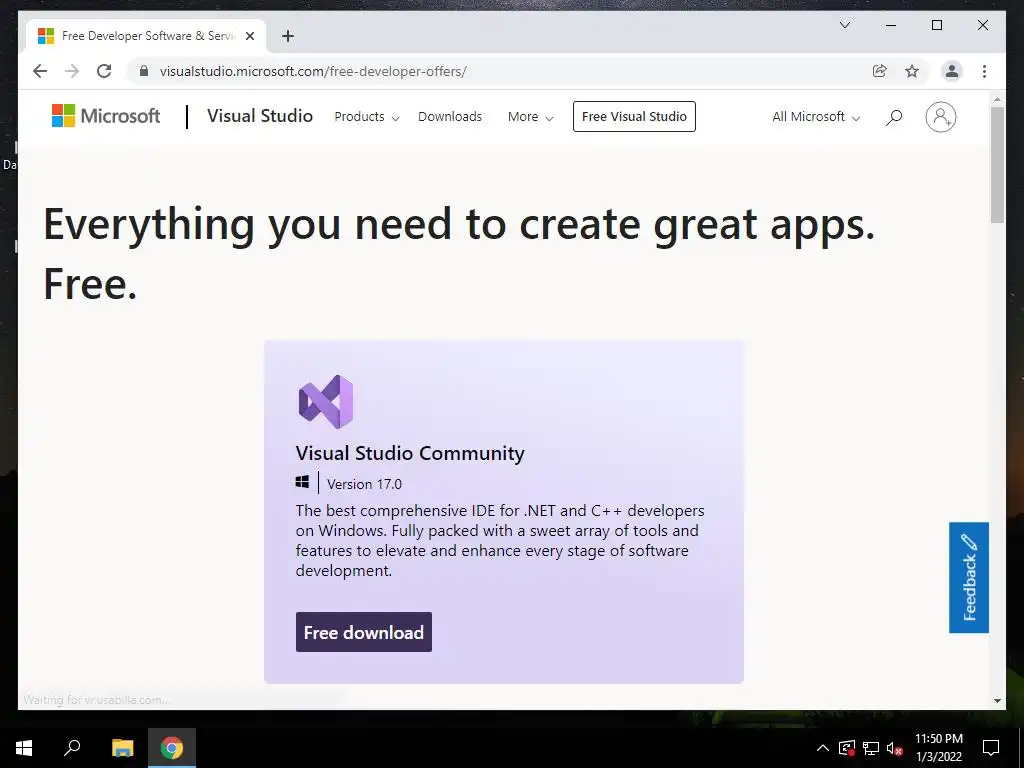Click the Free Visual Studio button
The height and width of the screenshot is (768, 1024).
[x=634, y=116]
